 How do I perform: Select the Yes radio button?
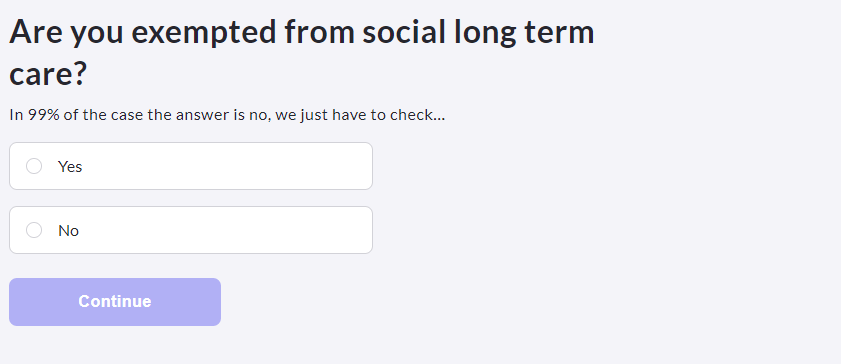pyautogui.click(x=34, y=166)
